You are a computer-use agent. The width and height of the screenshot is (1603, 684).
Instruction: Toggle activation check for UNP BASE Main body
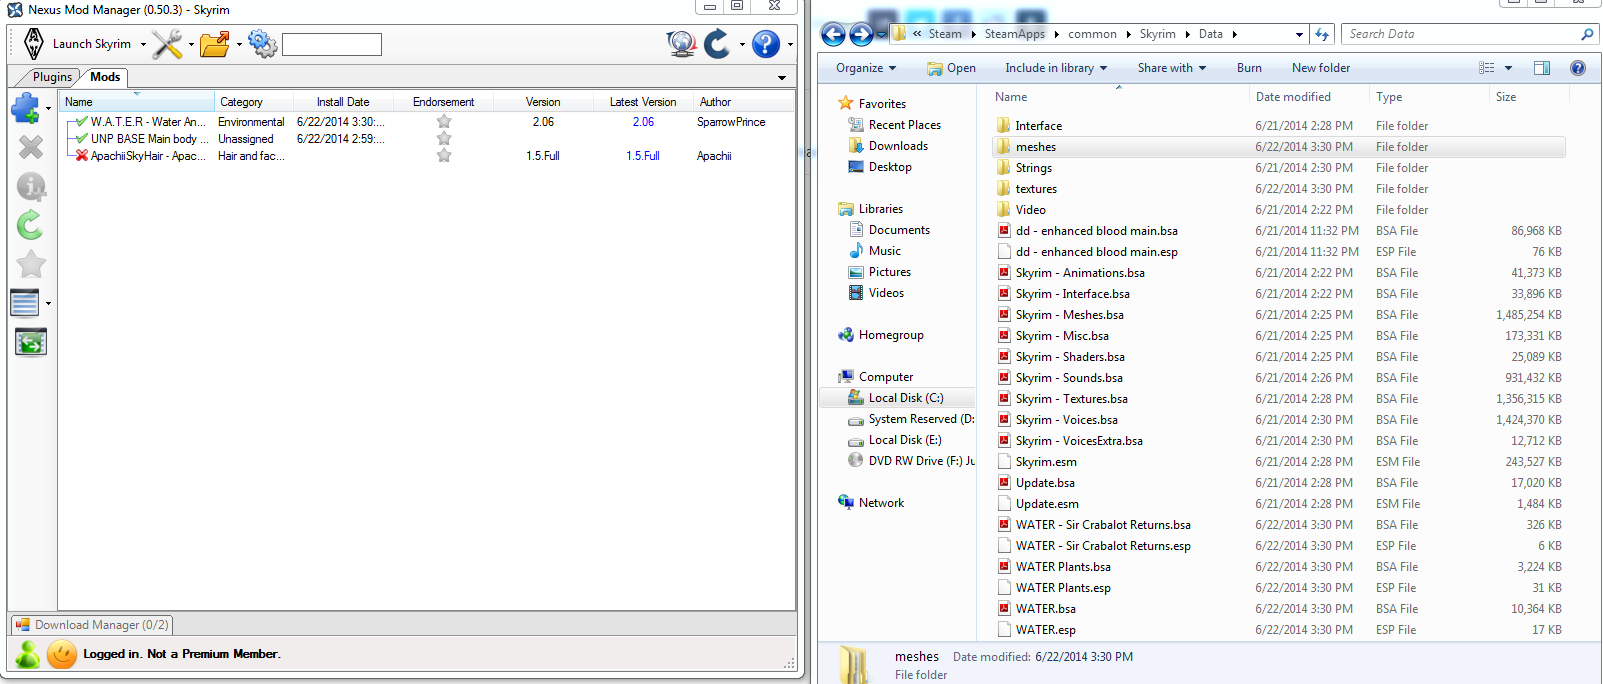click(x=82, y=139)
